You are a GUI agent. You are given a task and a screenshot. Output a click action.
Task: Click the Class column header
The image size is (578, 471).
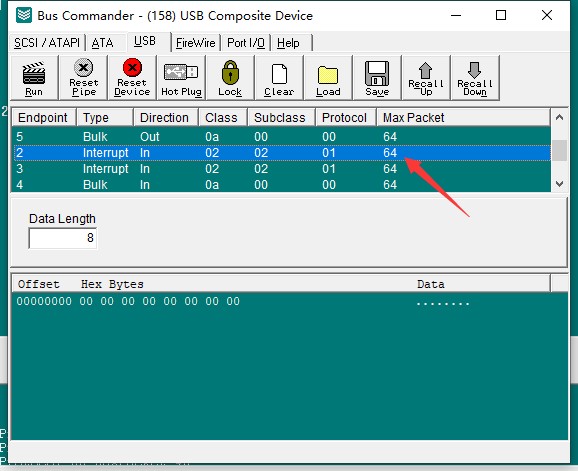(x=223, y=118)
